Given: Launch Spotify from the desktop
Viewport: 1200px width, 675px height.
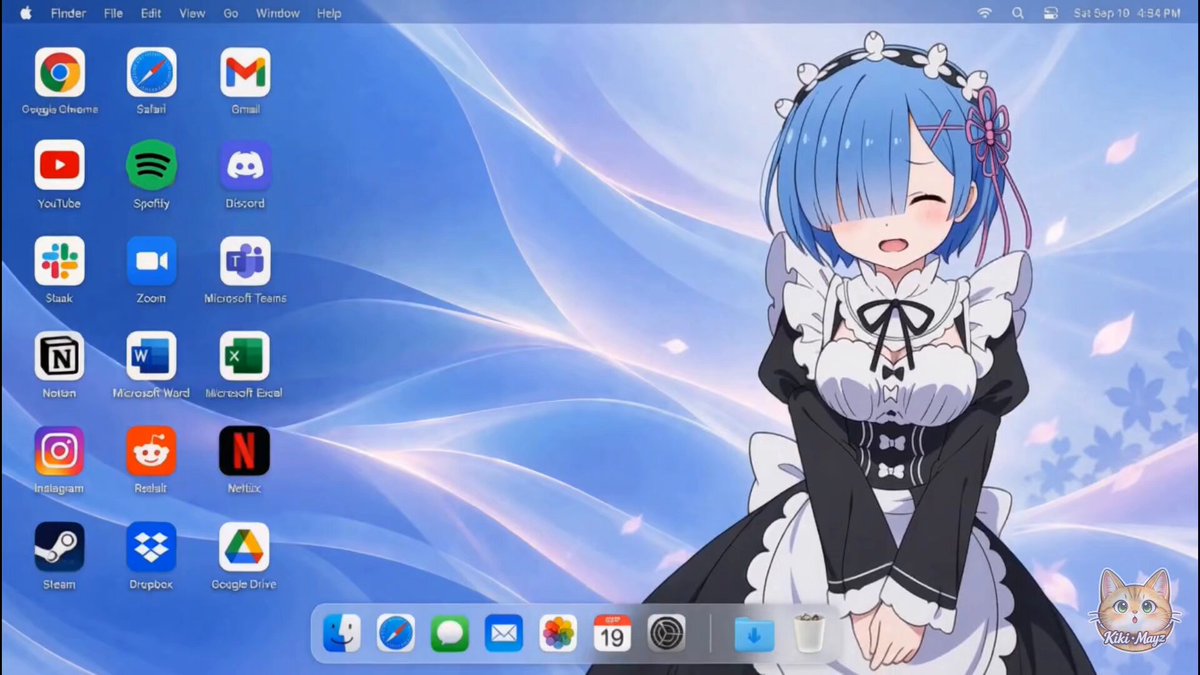Looking at the screenshot, I should point(151,165).
